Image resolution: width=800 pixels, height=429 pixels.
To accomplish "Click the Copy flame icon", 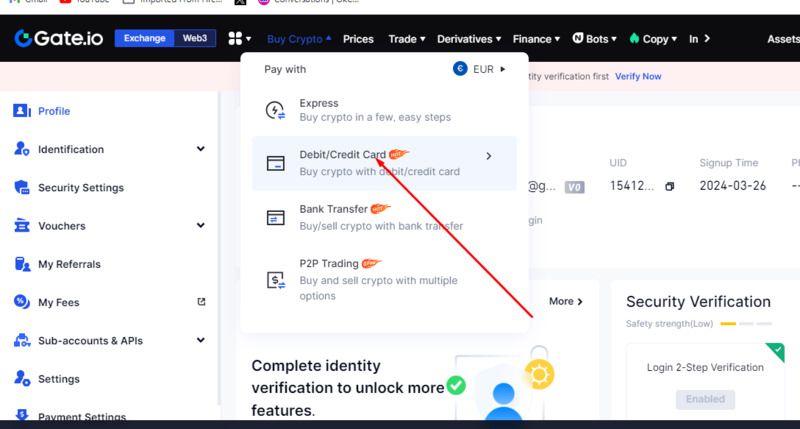I will 634,38.
